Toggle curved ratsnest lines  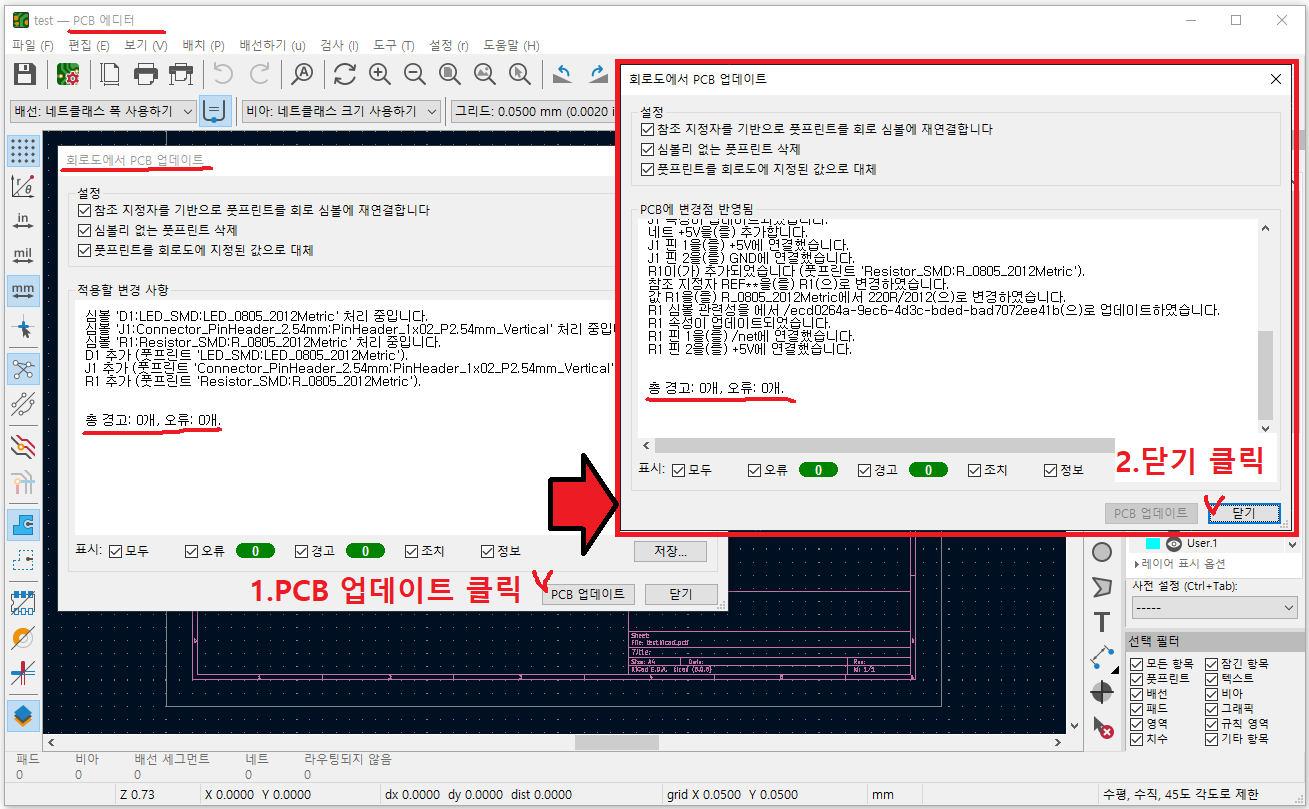tap(23, 404)
